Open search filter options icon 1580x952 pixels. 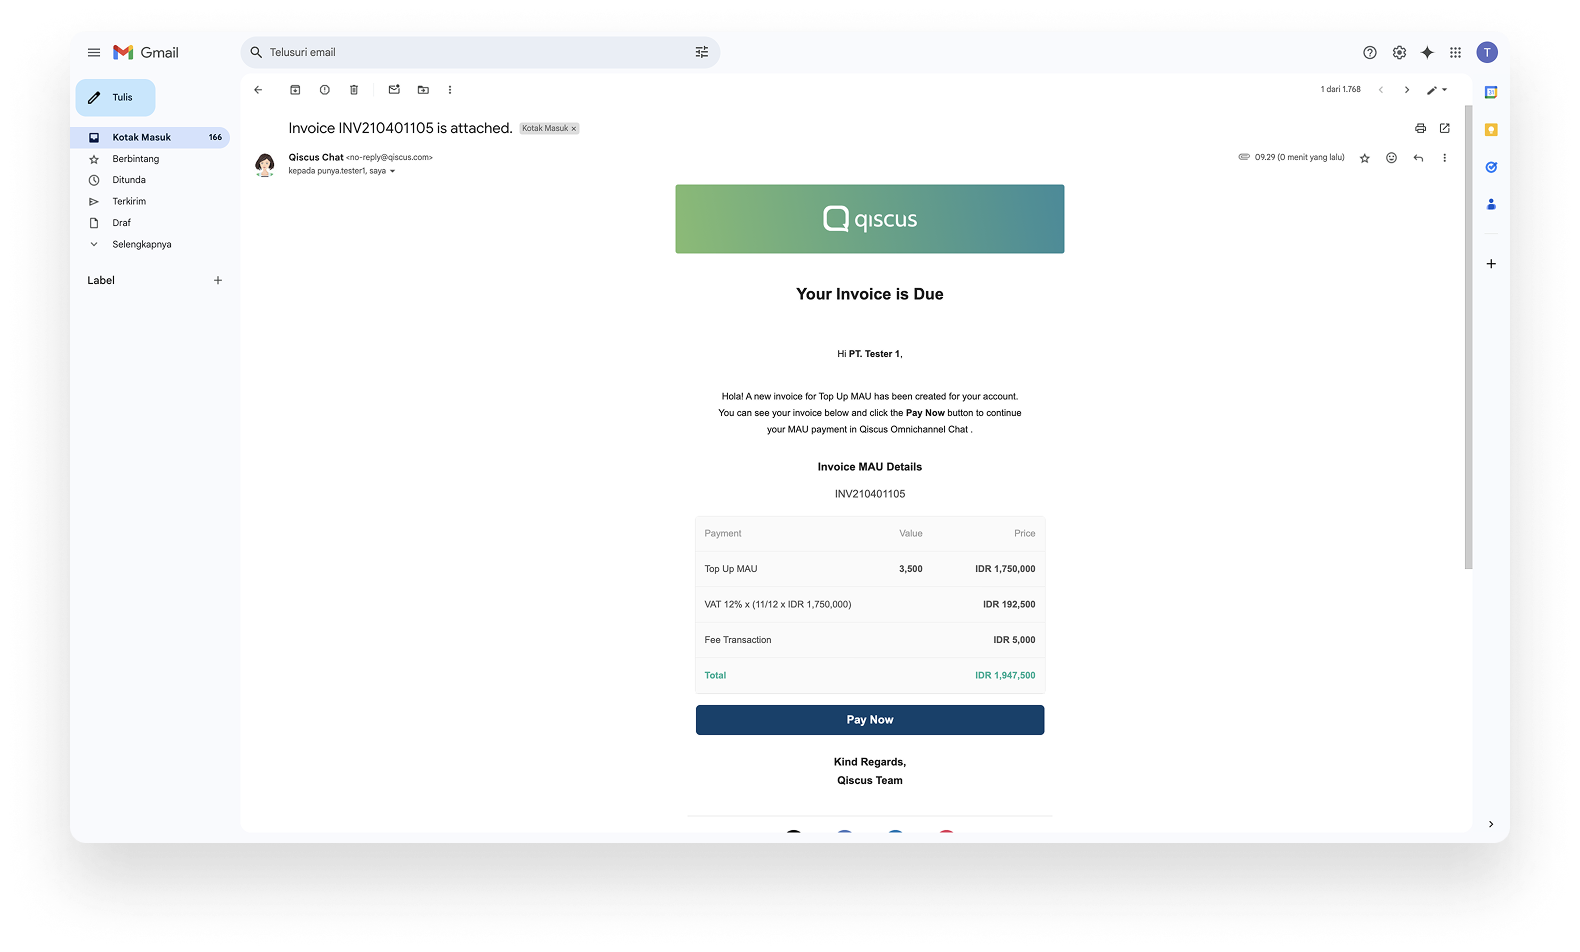tap(702, 52)
